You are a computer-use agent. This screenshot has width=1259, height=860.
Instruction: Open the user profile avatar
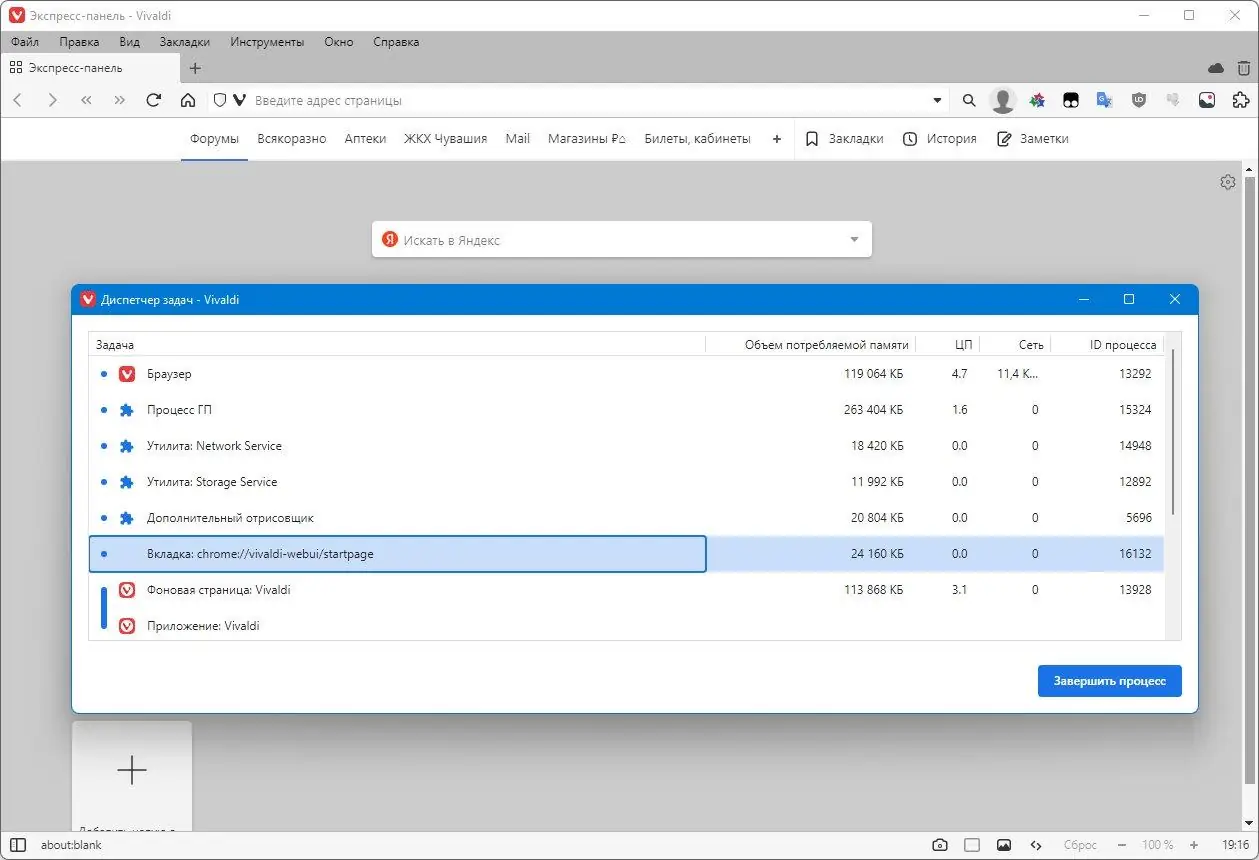coord(1003,100)
